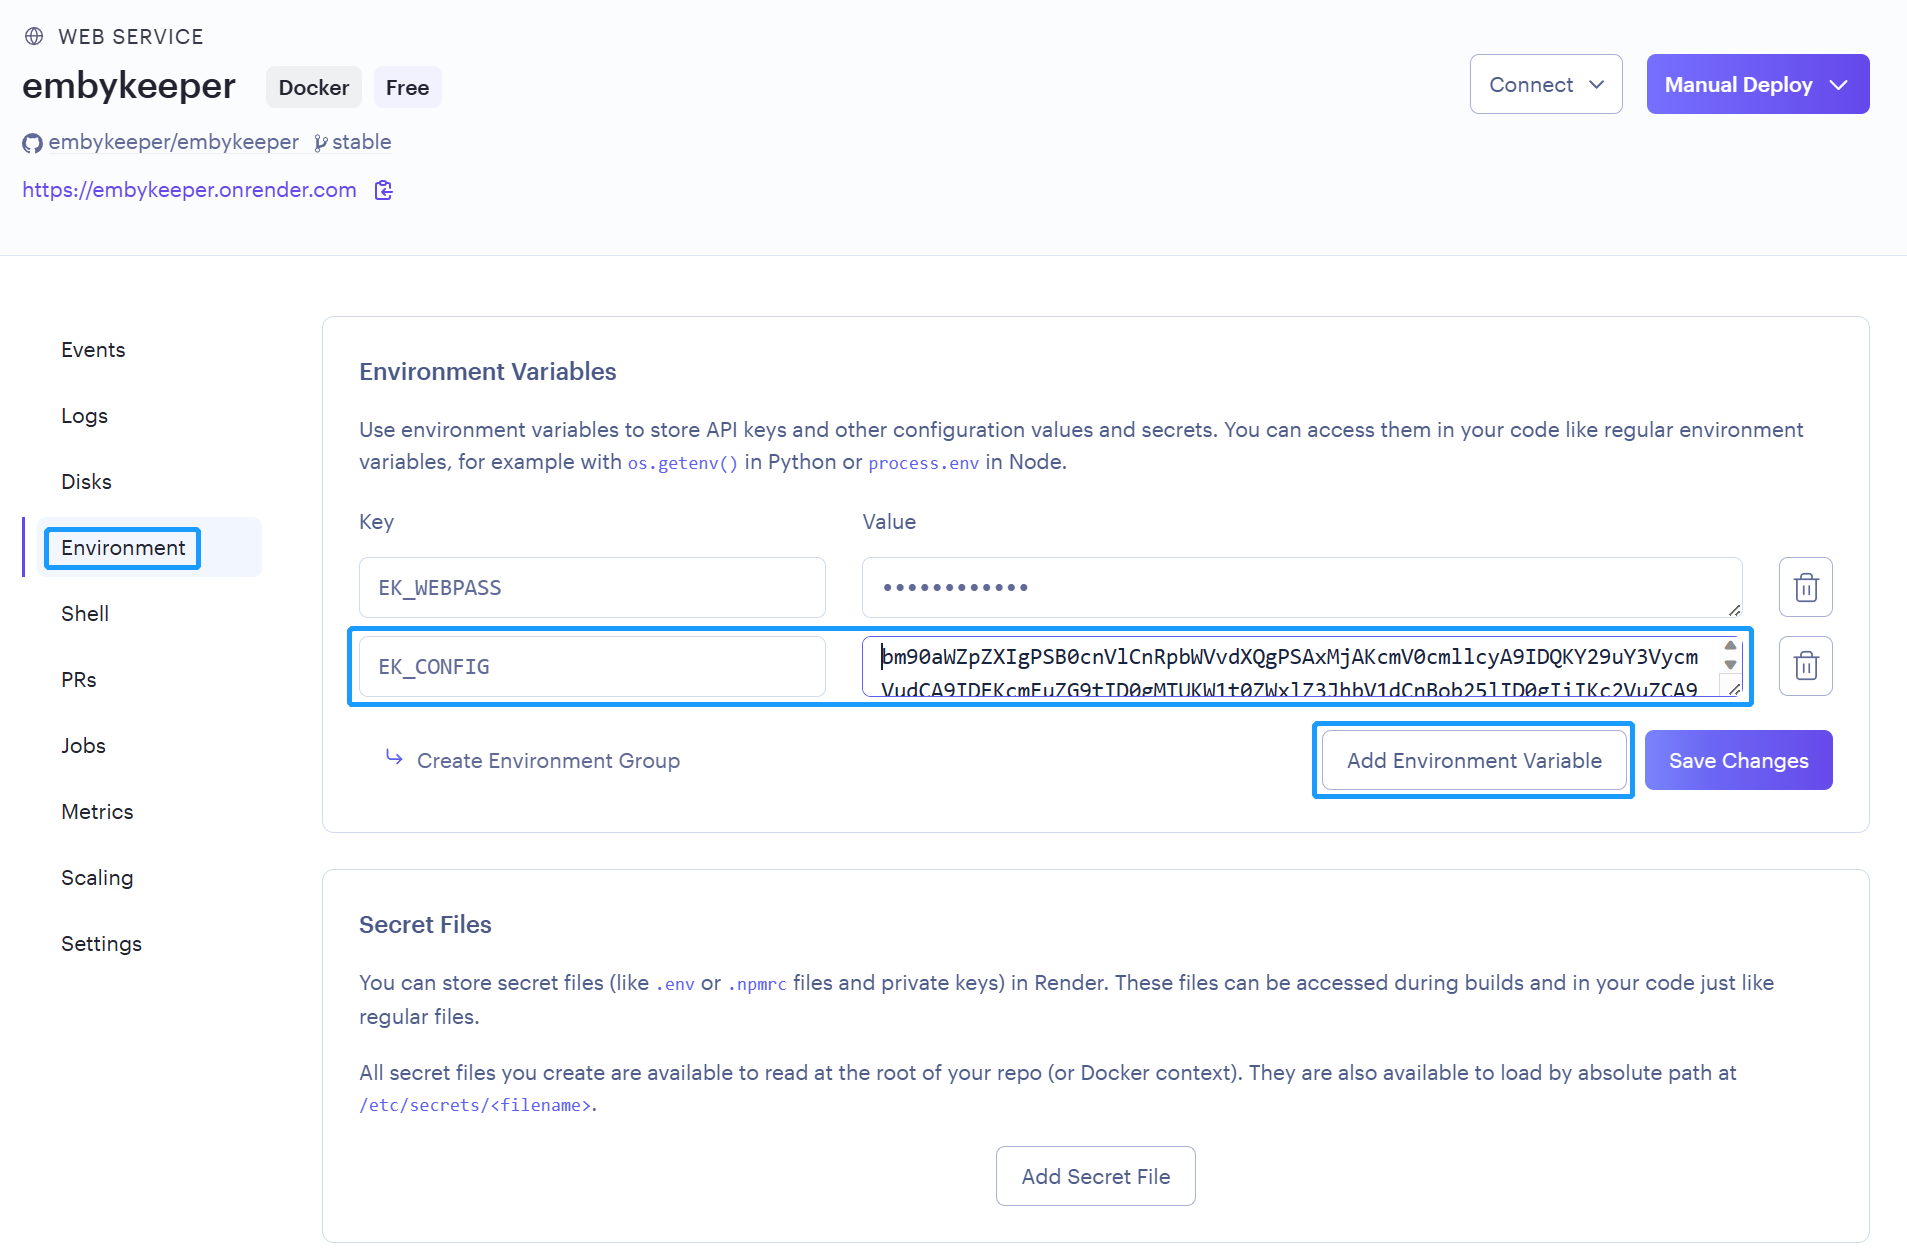This screenshot has width=1907, height=1259.
Task: Open Scaling in the sidebar
Action: 97,878
